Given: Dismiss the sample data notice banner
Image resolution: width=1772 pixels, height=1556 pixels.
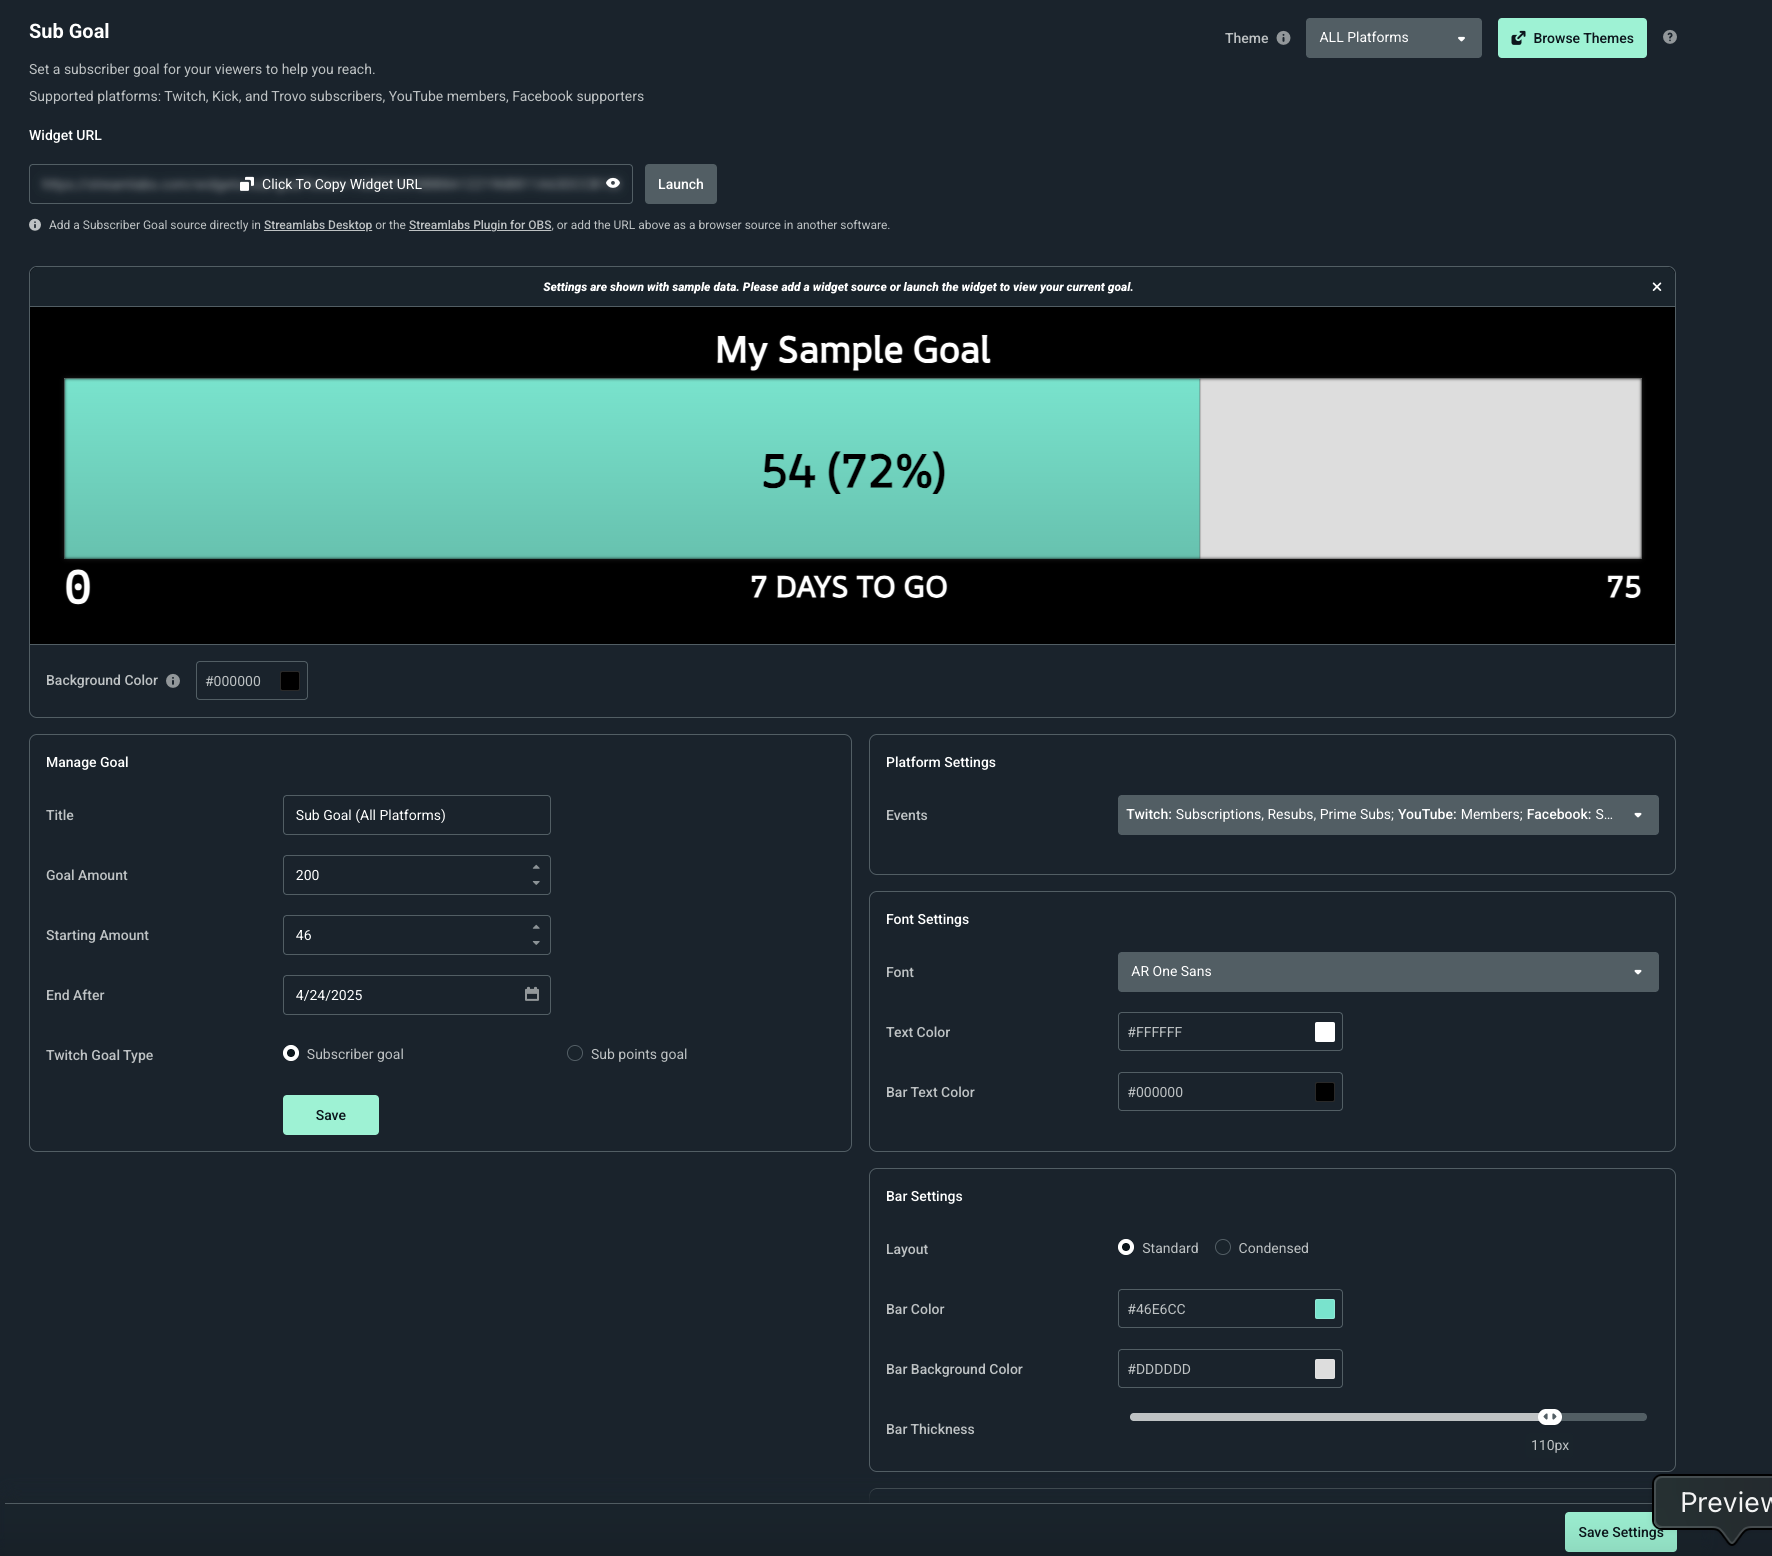Looking at the screenshot, I should coord(1656,286).
